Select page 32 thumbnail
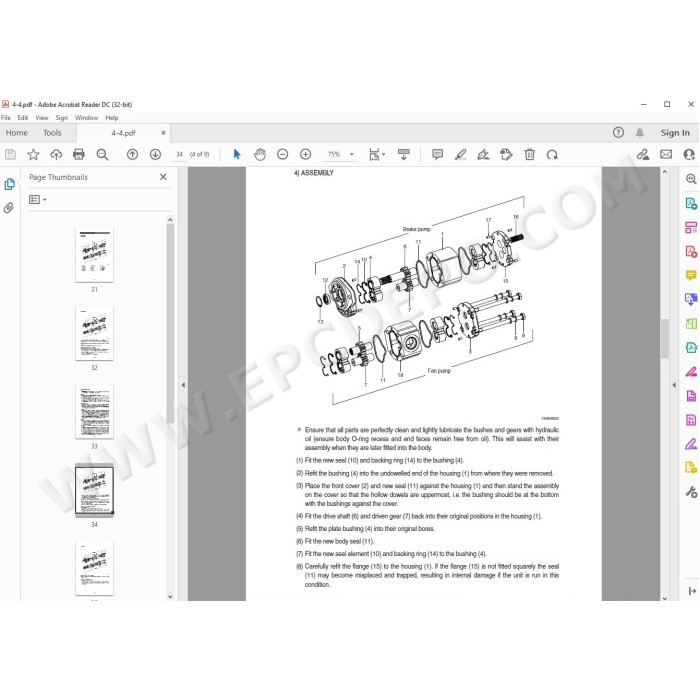This screenshot has height=700, width=700. pyautogui.click(x=94, y=333)
